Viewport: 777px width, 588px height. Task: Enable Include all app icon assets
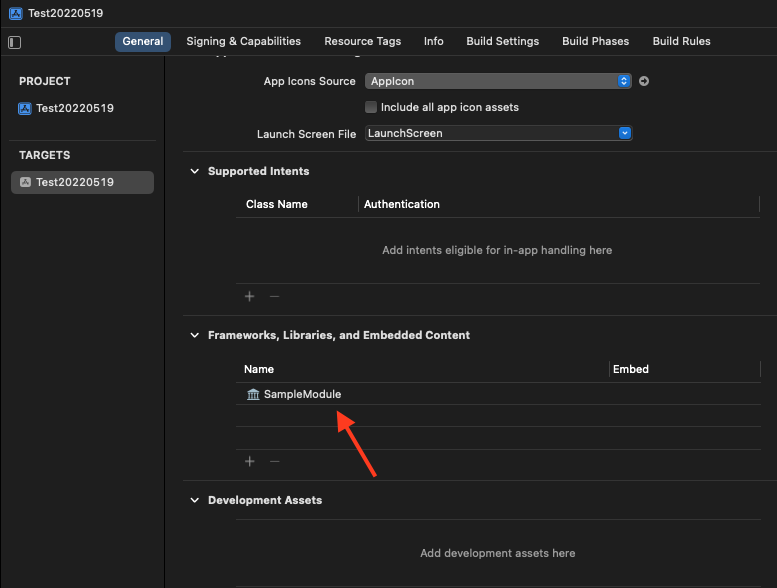click(371, 107)
